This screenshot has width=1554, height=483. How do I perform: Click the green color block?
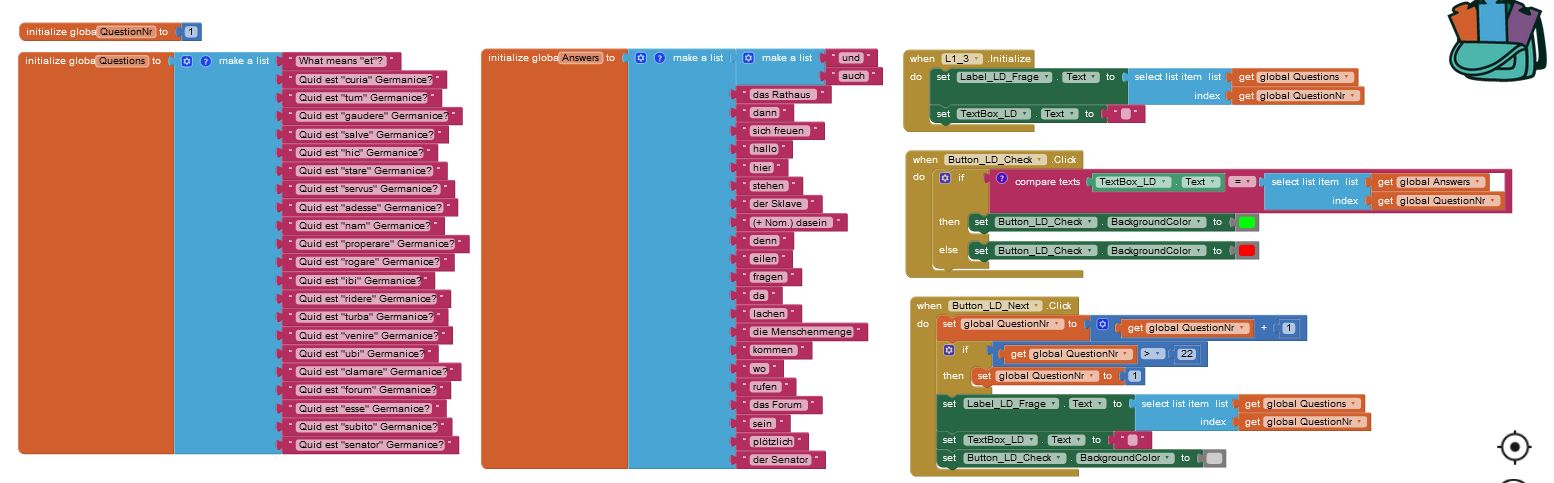[1247, 223]
